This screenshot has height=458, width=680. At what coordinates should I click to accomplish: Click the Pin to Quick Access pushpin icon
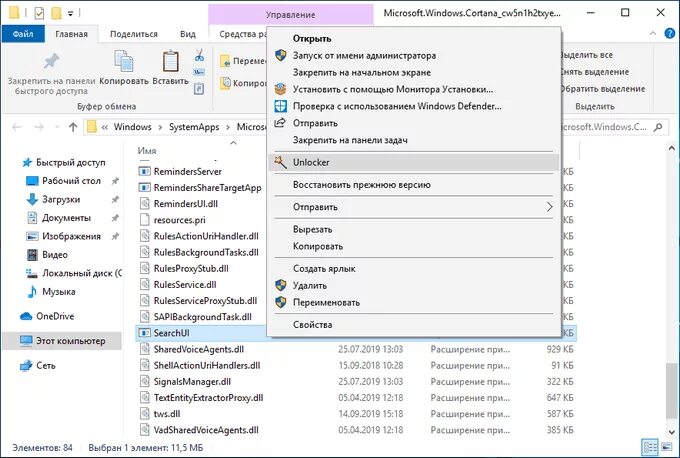[51, 61]
